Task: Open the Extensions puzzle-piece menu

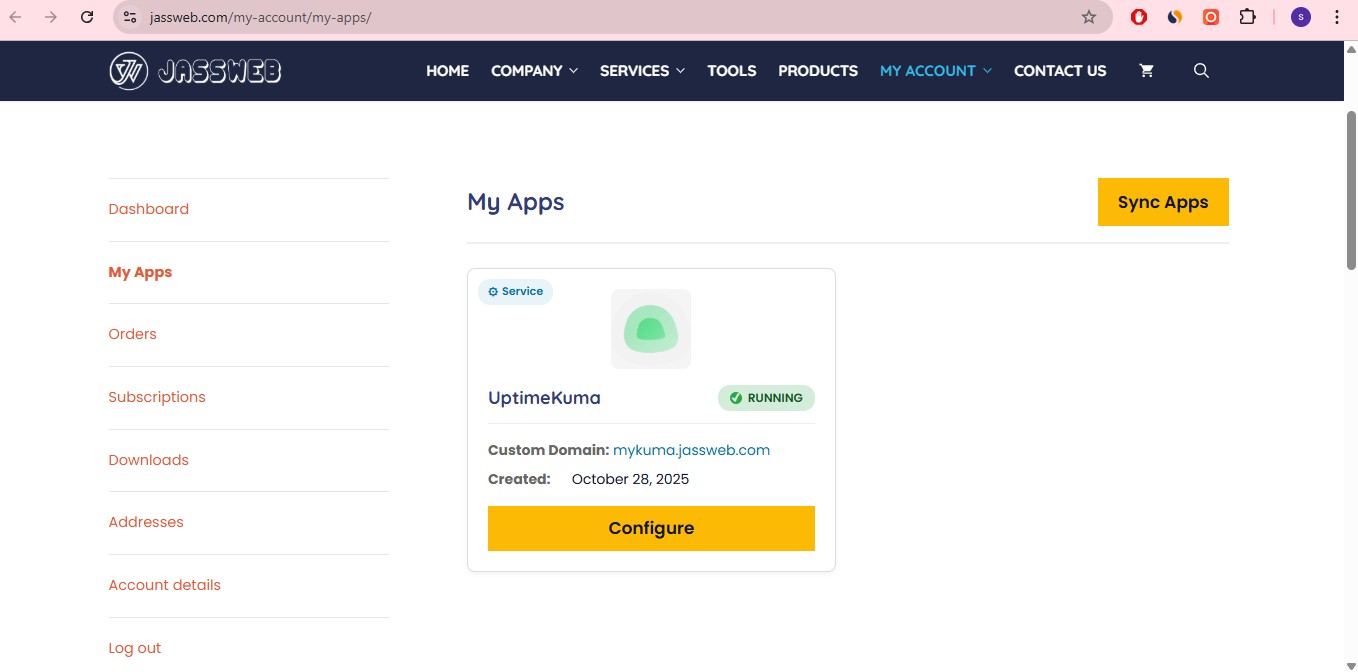Action: pyautogui.click(x=1247, y=17)
